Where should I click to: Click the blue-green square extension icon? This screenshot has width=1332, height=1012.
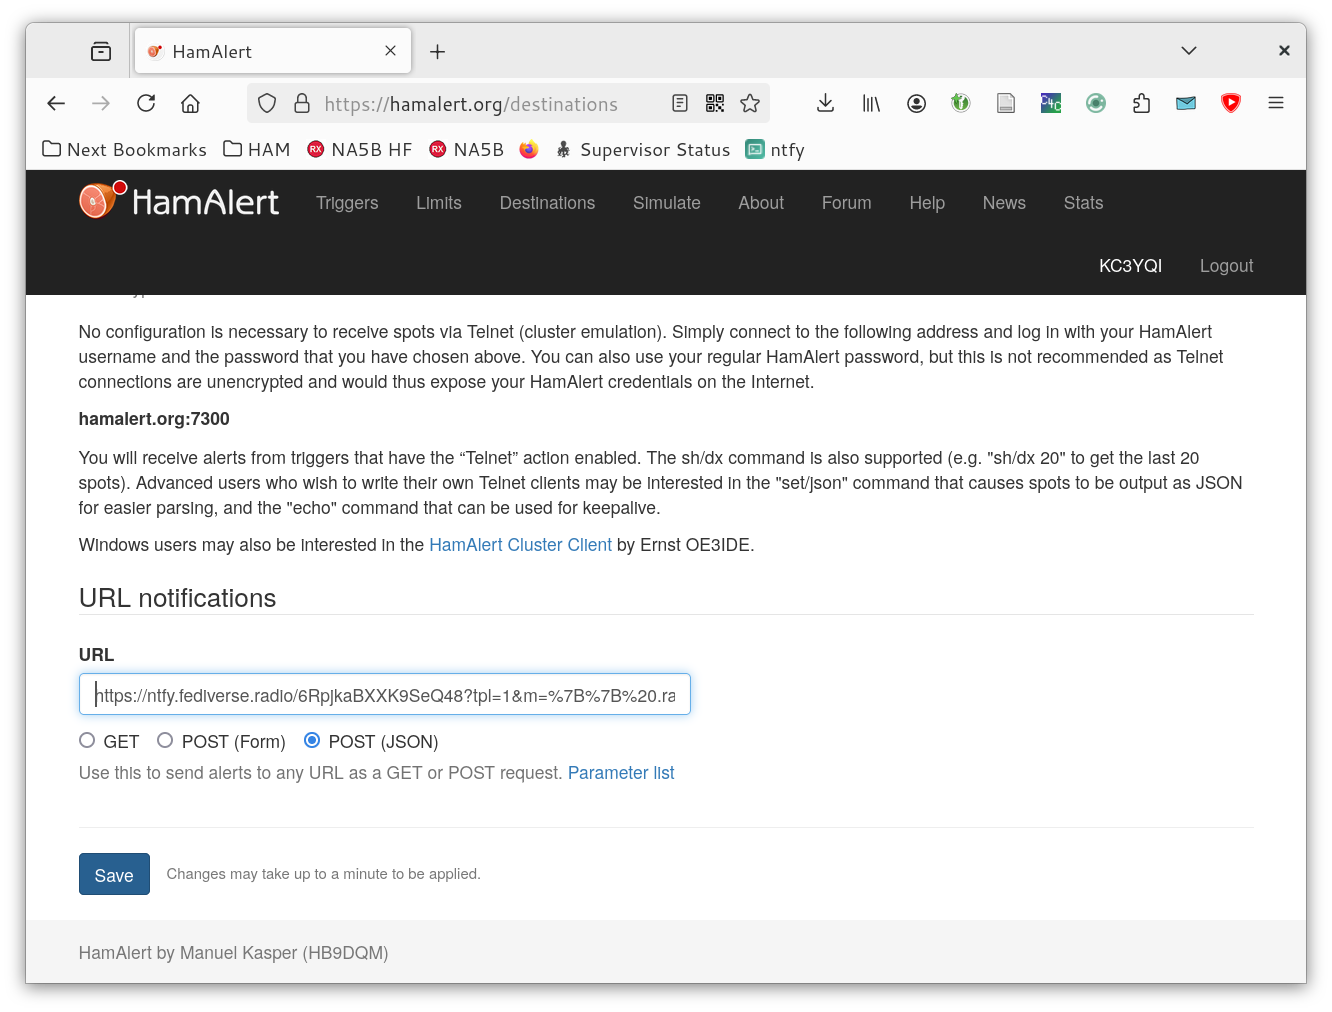pos(1051,103)
